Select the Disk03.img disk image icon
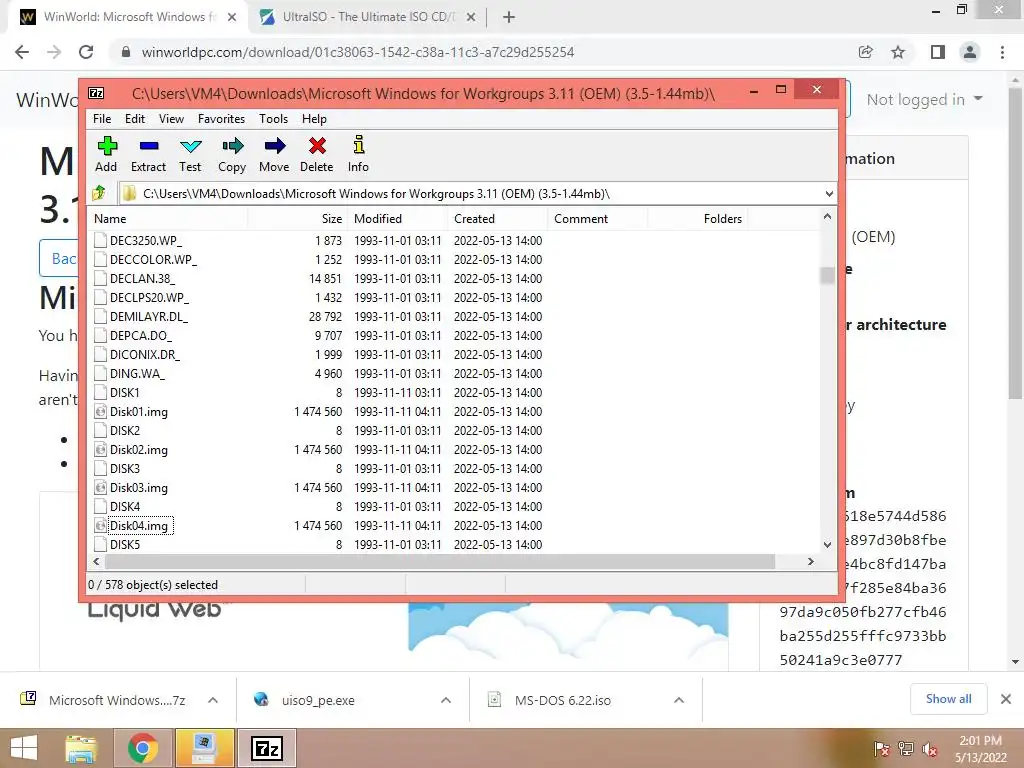 100,487
